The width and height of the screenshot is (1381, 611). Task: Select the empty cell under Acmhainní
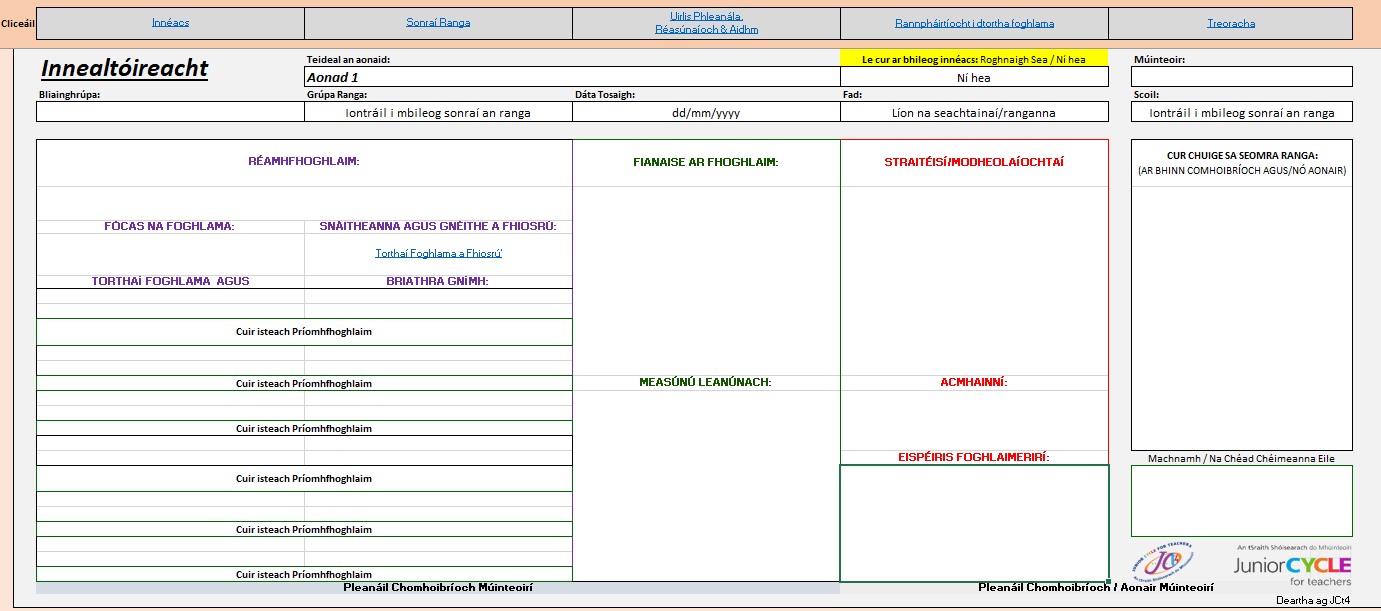tap(974, 420)
